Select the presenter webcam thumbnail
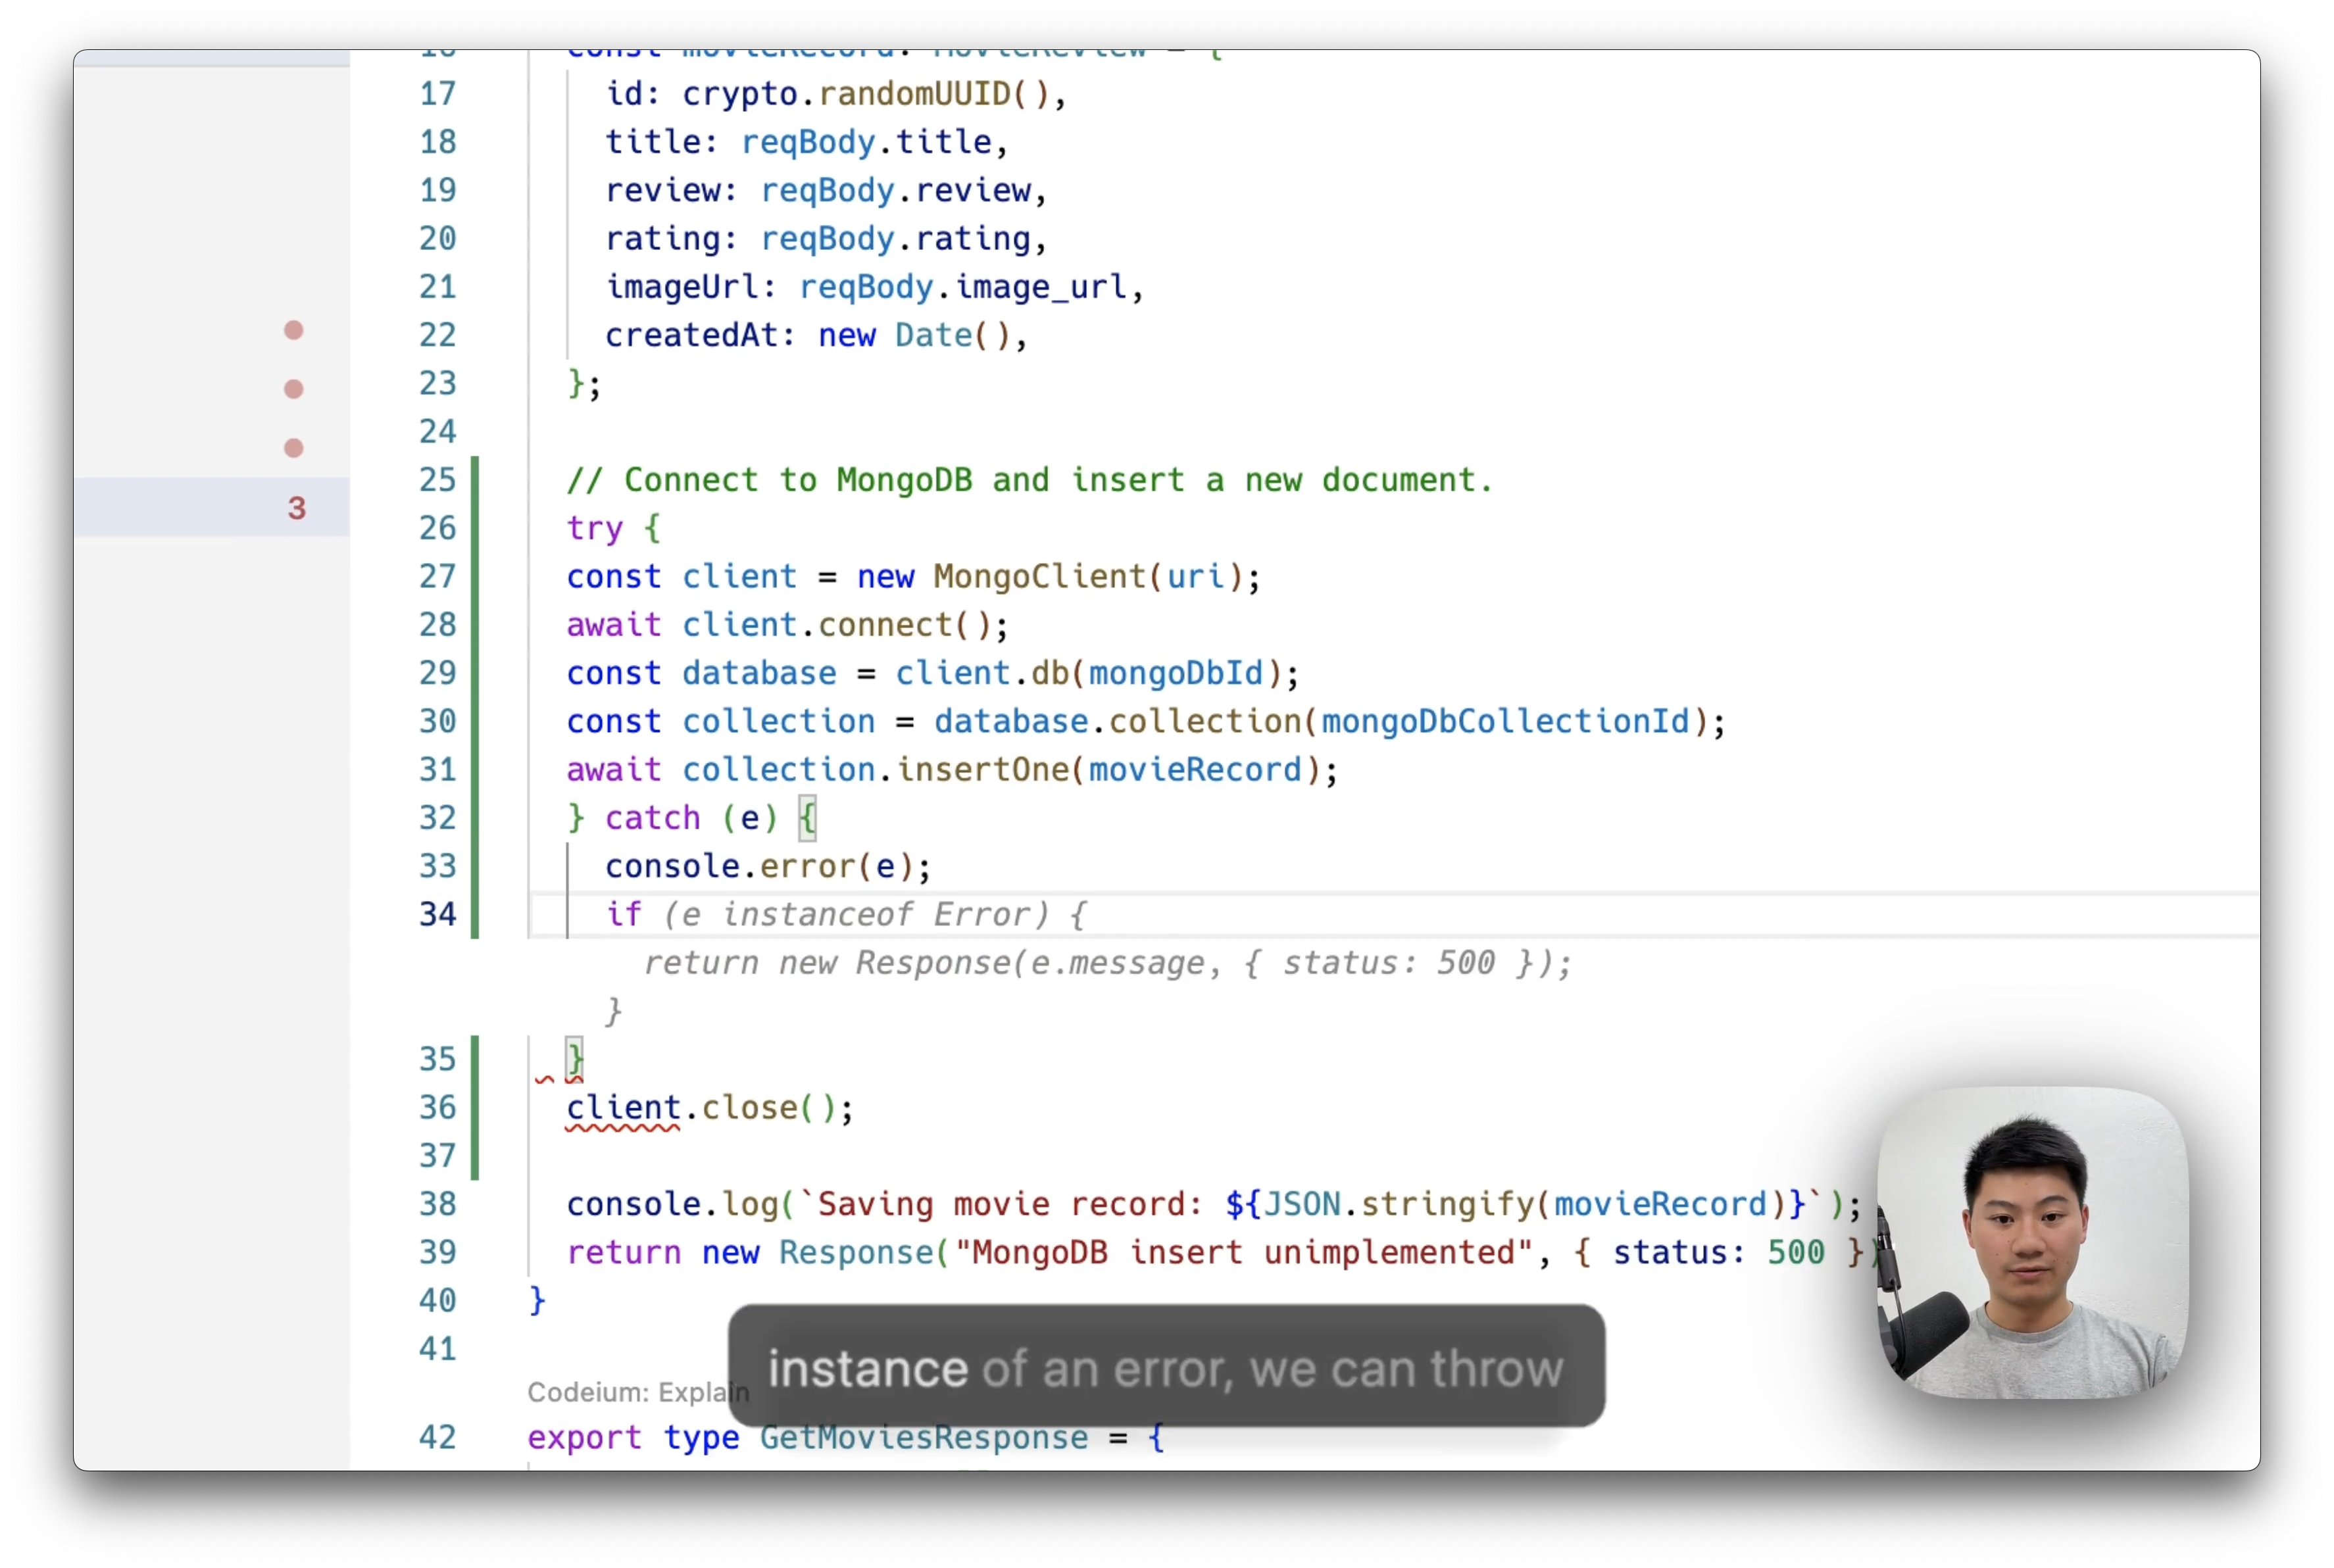 point(2033,1242)
